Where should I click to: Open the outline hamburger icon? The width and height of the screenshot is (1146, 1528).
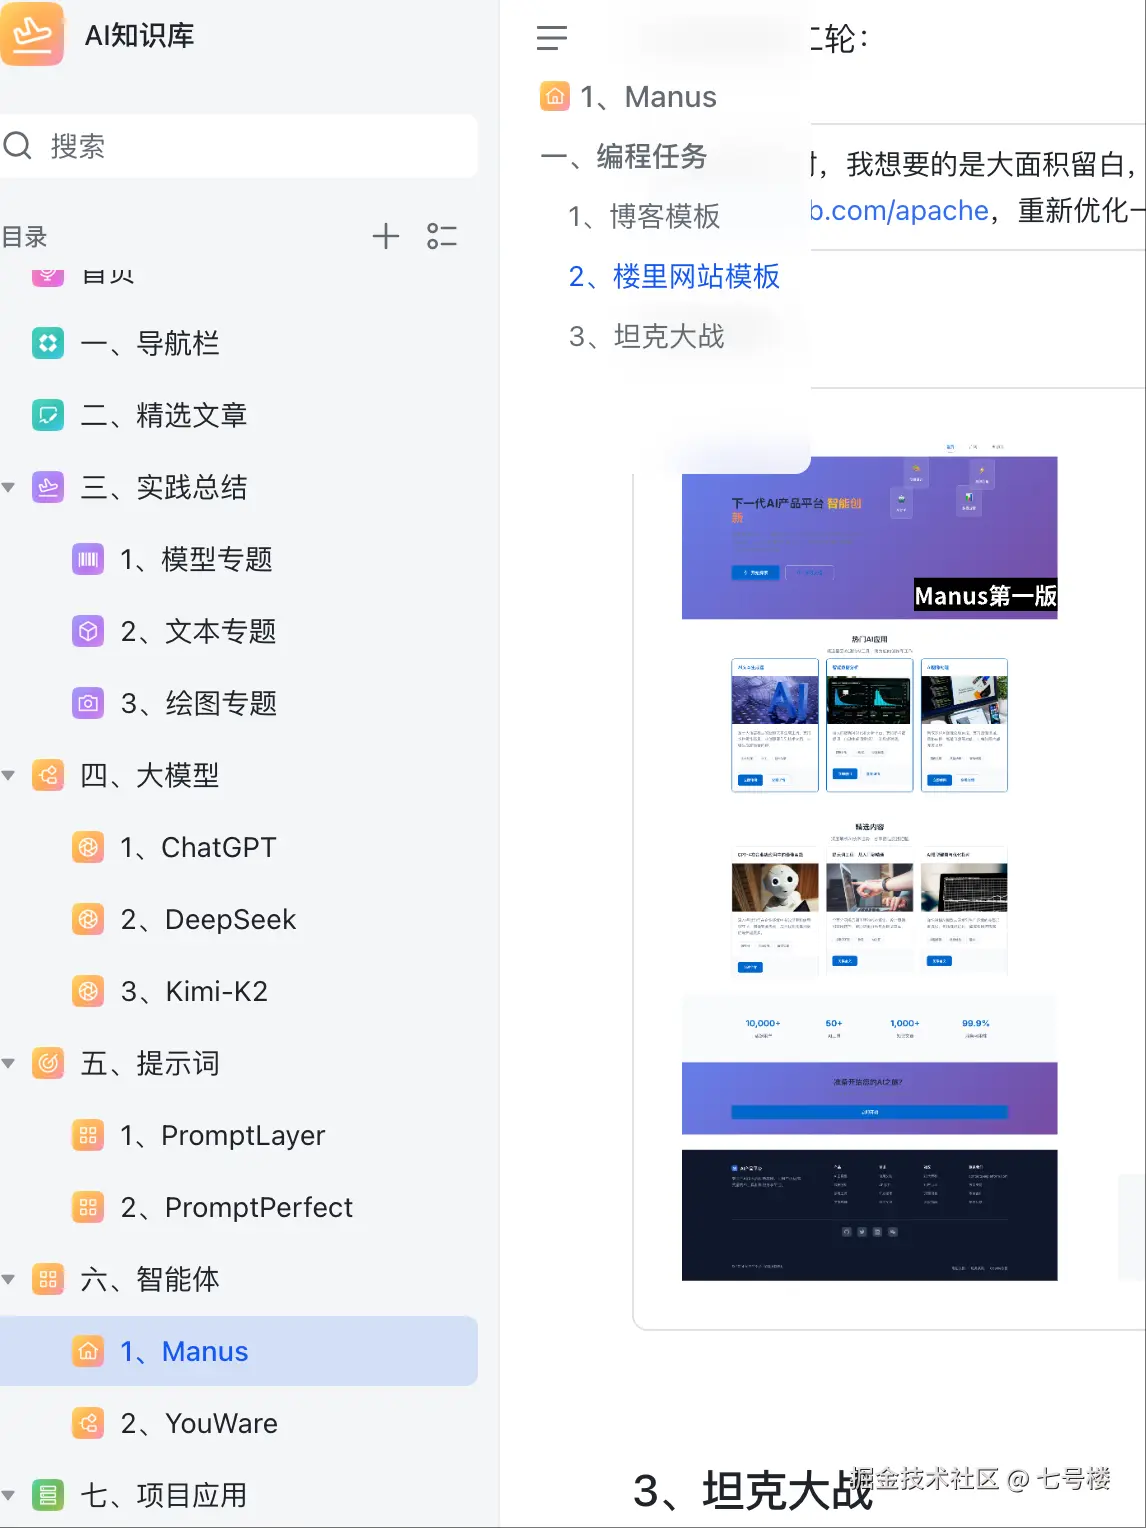(551, 38)
